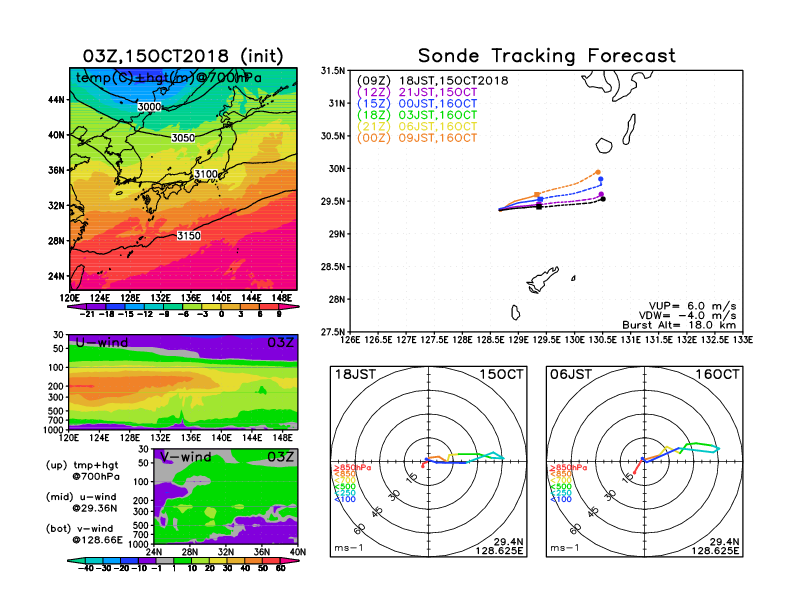
Task: Click '1000' pressure label on U-wind axis
Action: tap(54, 430)
